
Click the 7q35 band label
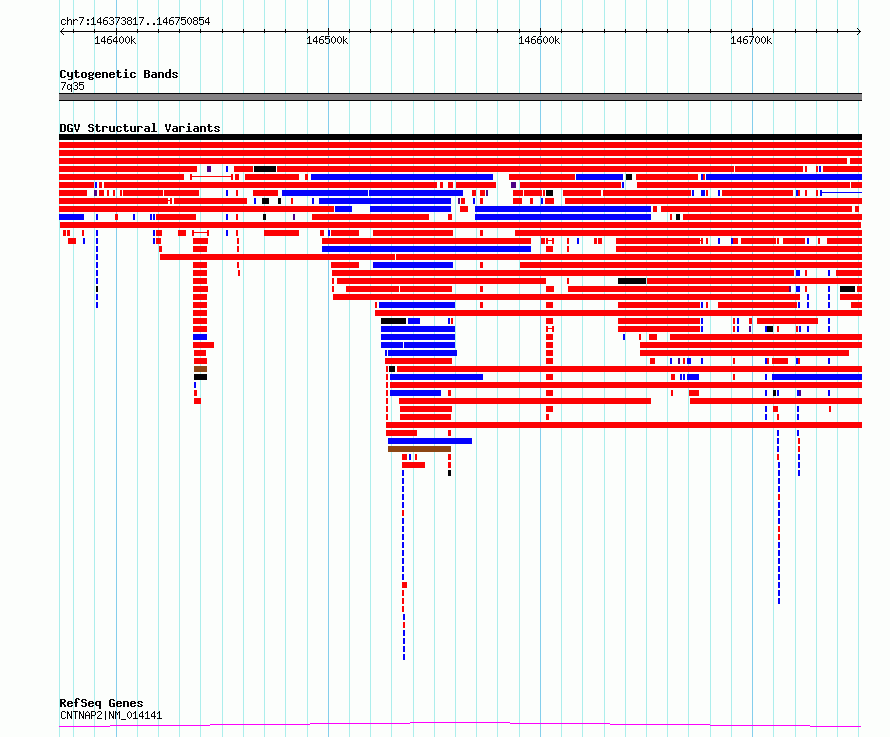[72, 86]
